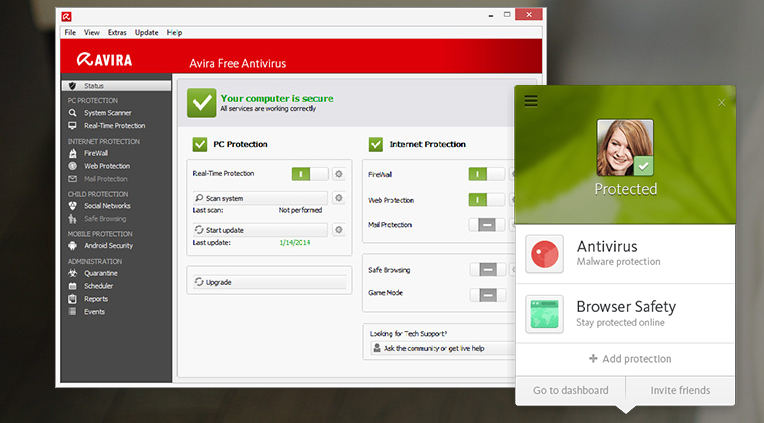Switch off the Web Protection toggle
The width and height of the screenshot is (764, 423).
click(486, 200)
